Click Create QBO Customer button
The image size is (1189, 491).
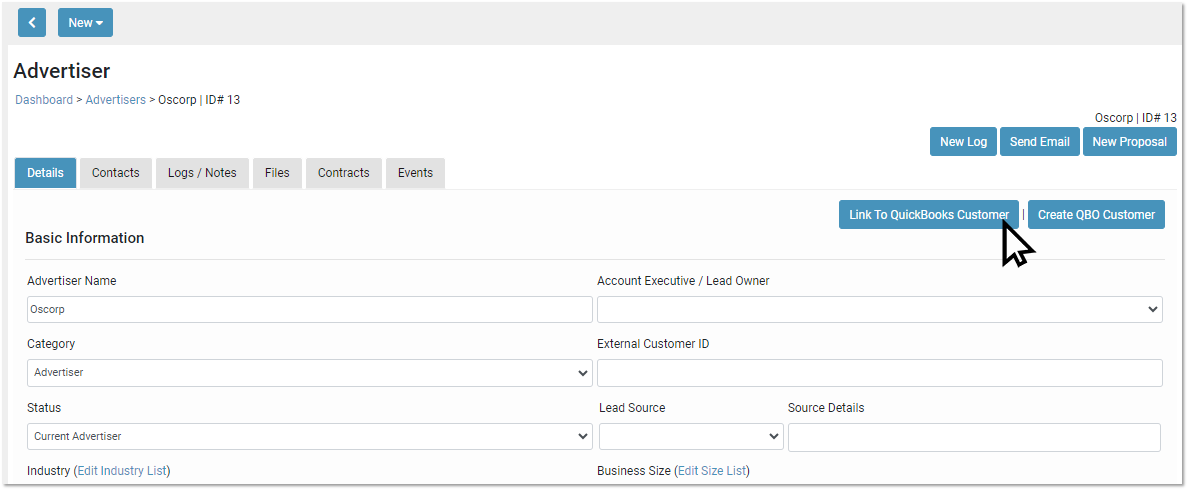tap(1096, 215)
